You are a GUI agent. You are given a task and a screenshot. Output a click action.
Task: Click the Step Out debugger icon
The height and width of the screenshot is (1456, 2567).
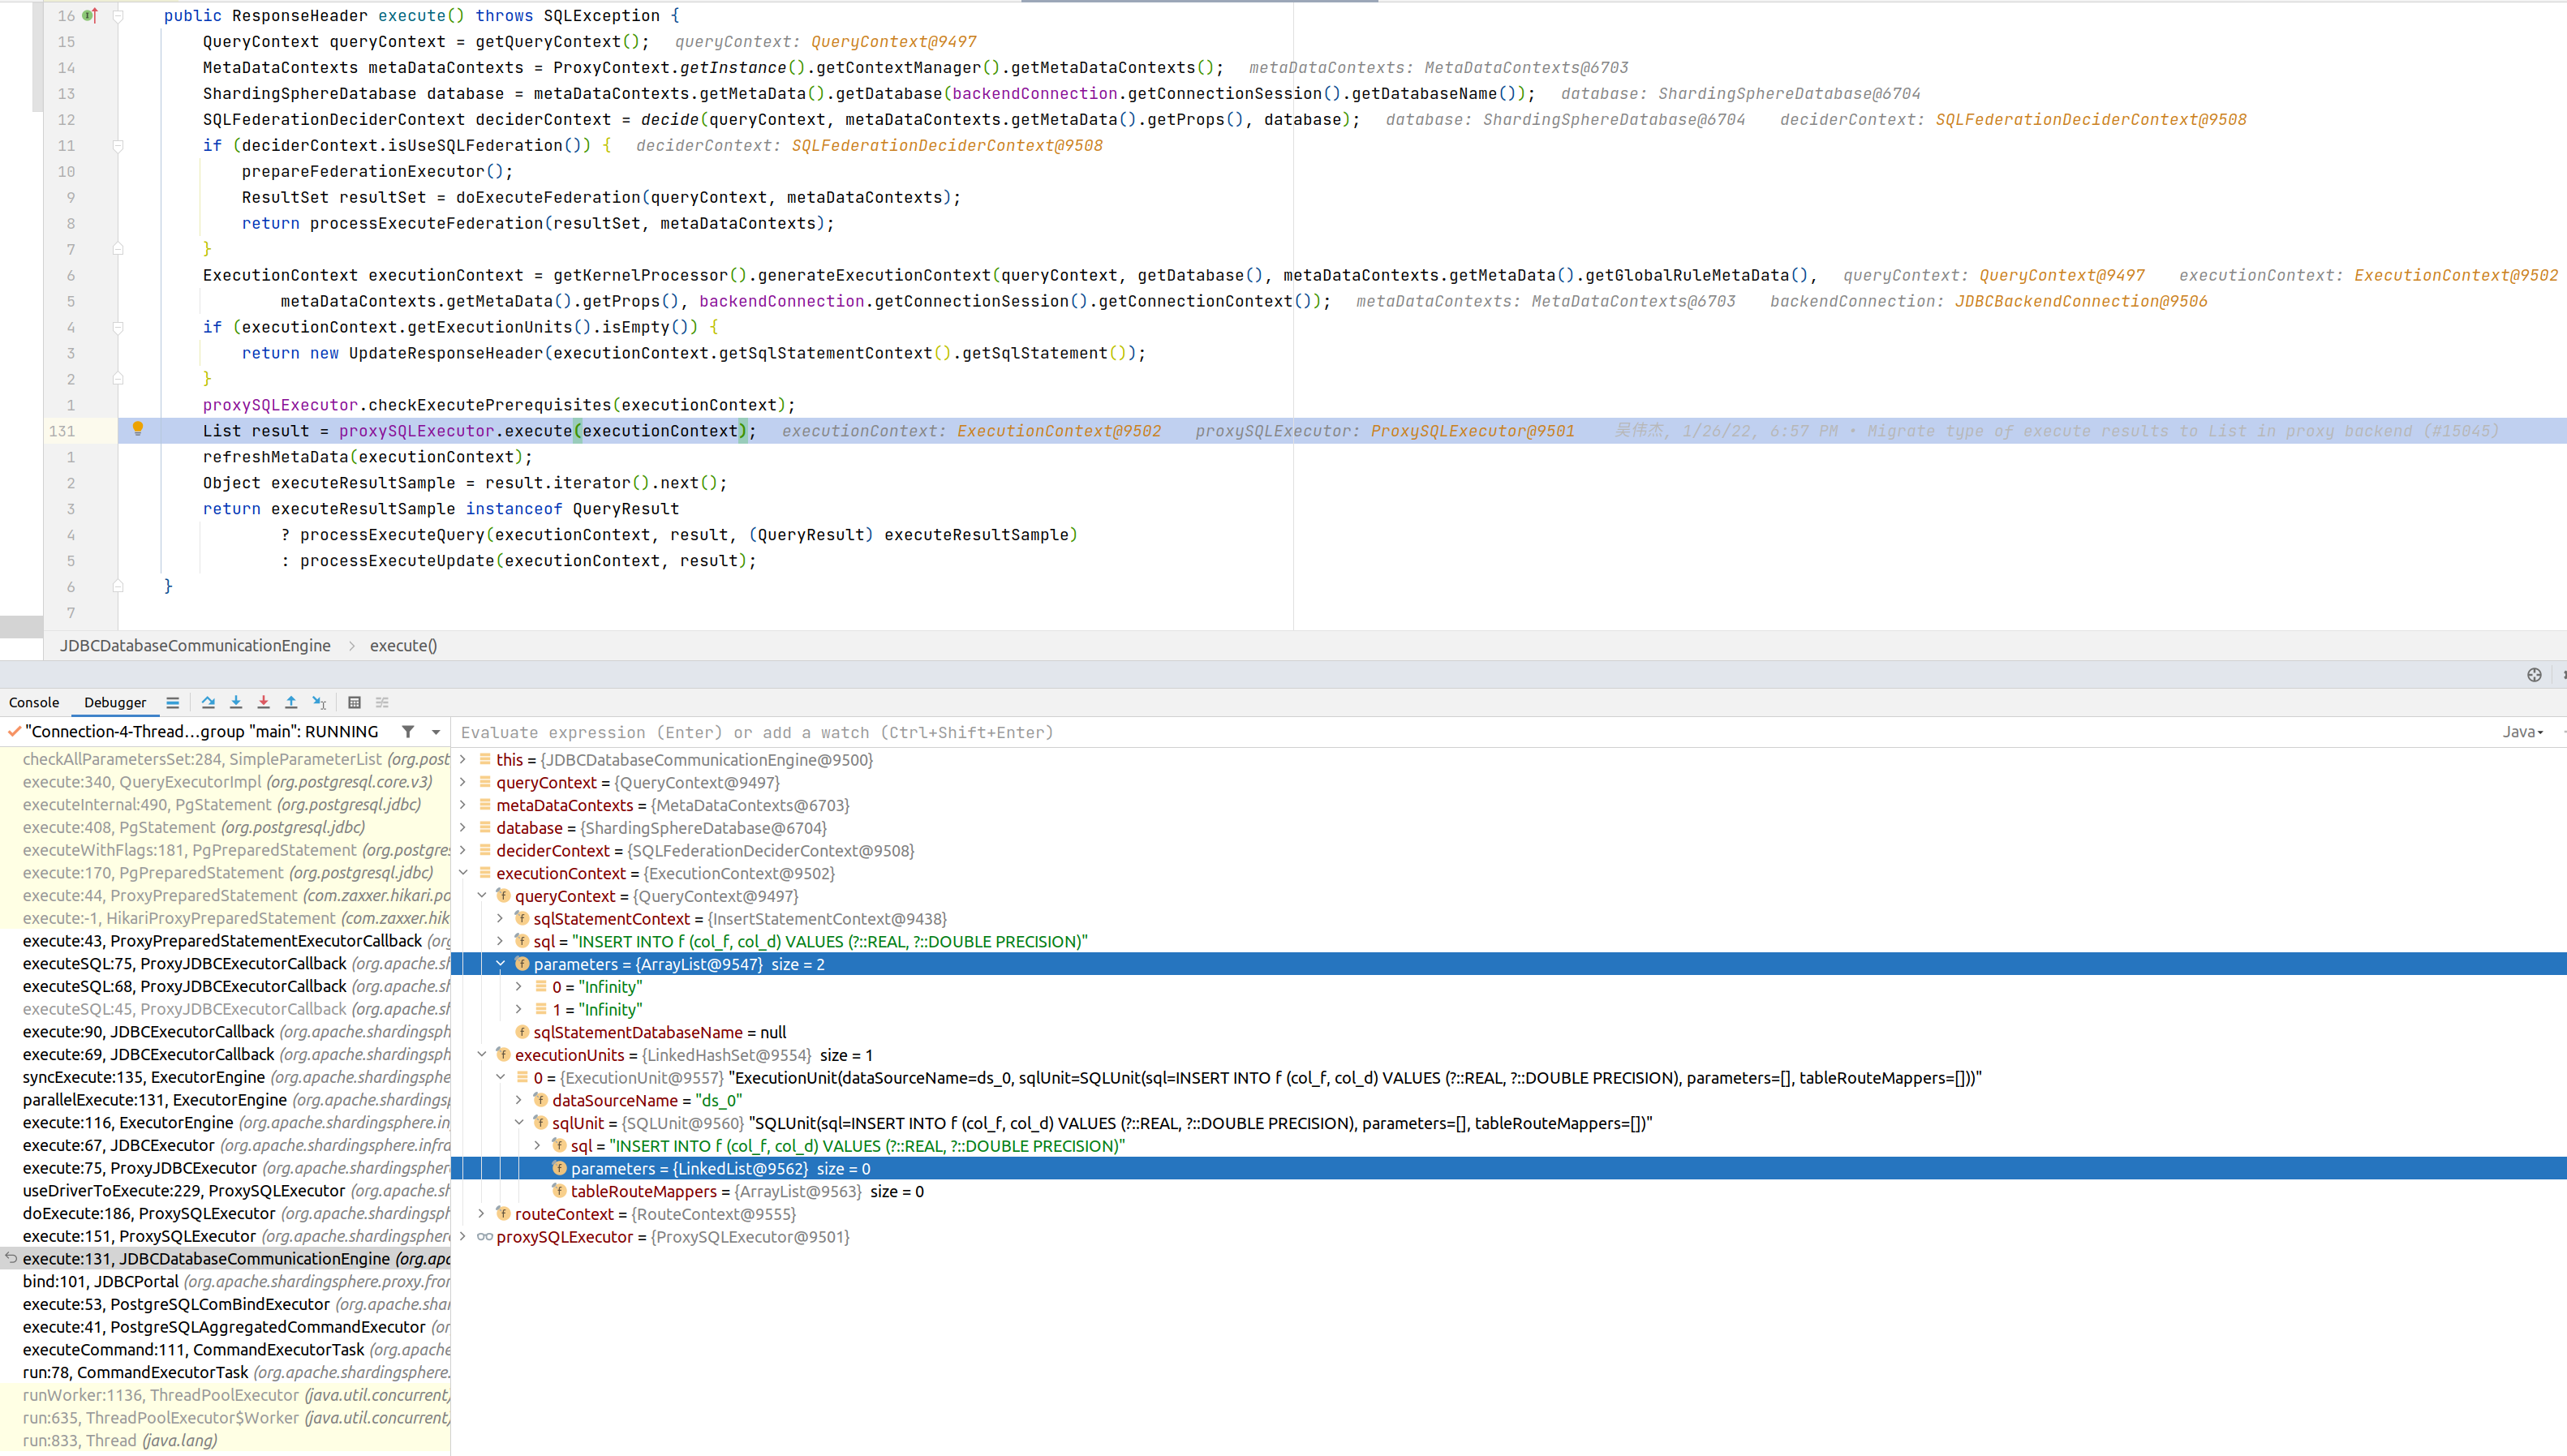tap(291, 702)
